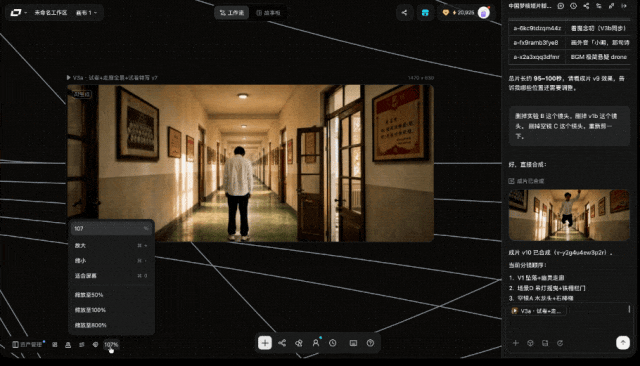
Task: Click the 成片已合成 status label
Action: coord(527,181)
